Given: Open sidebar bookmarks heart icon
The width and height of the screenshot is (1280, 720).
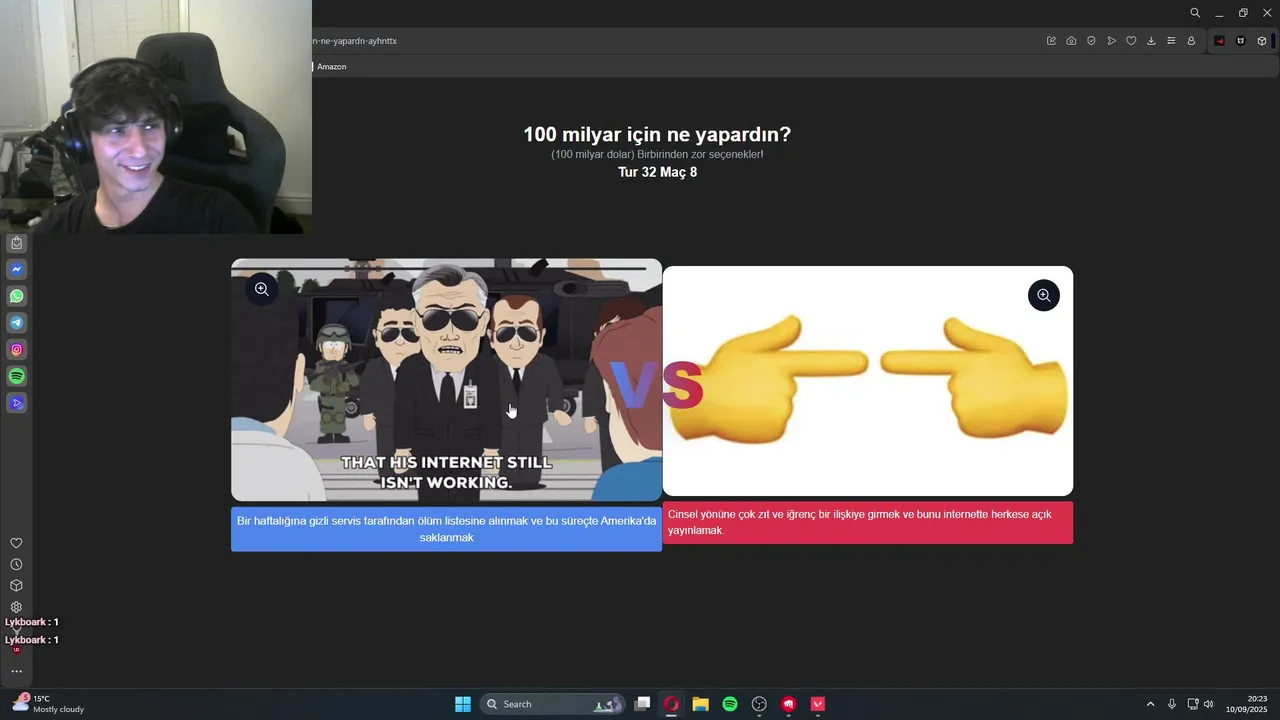Looking at the screenshot, I should pyautogui.click(x=16, y=543).
